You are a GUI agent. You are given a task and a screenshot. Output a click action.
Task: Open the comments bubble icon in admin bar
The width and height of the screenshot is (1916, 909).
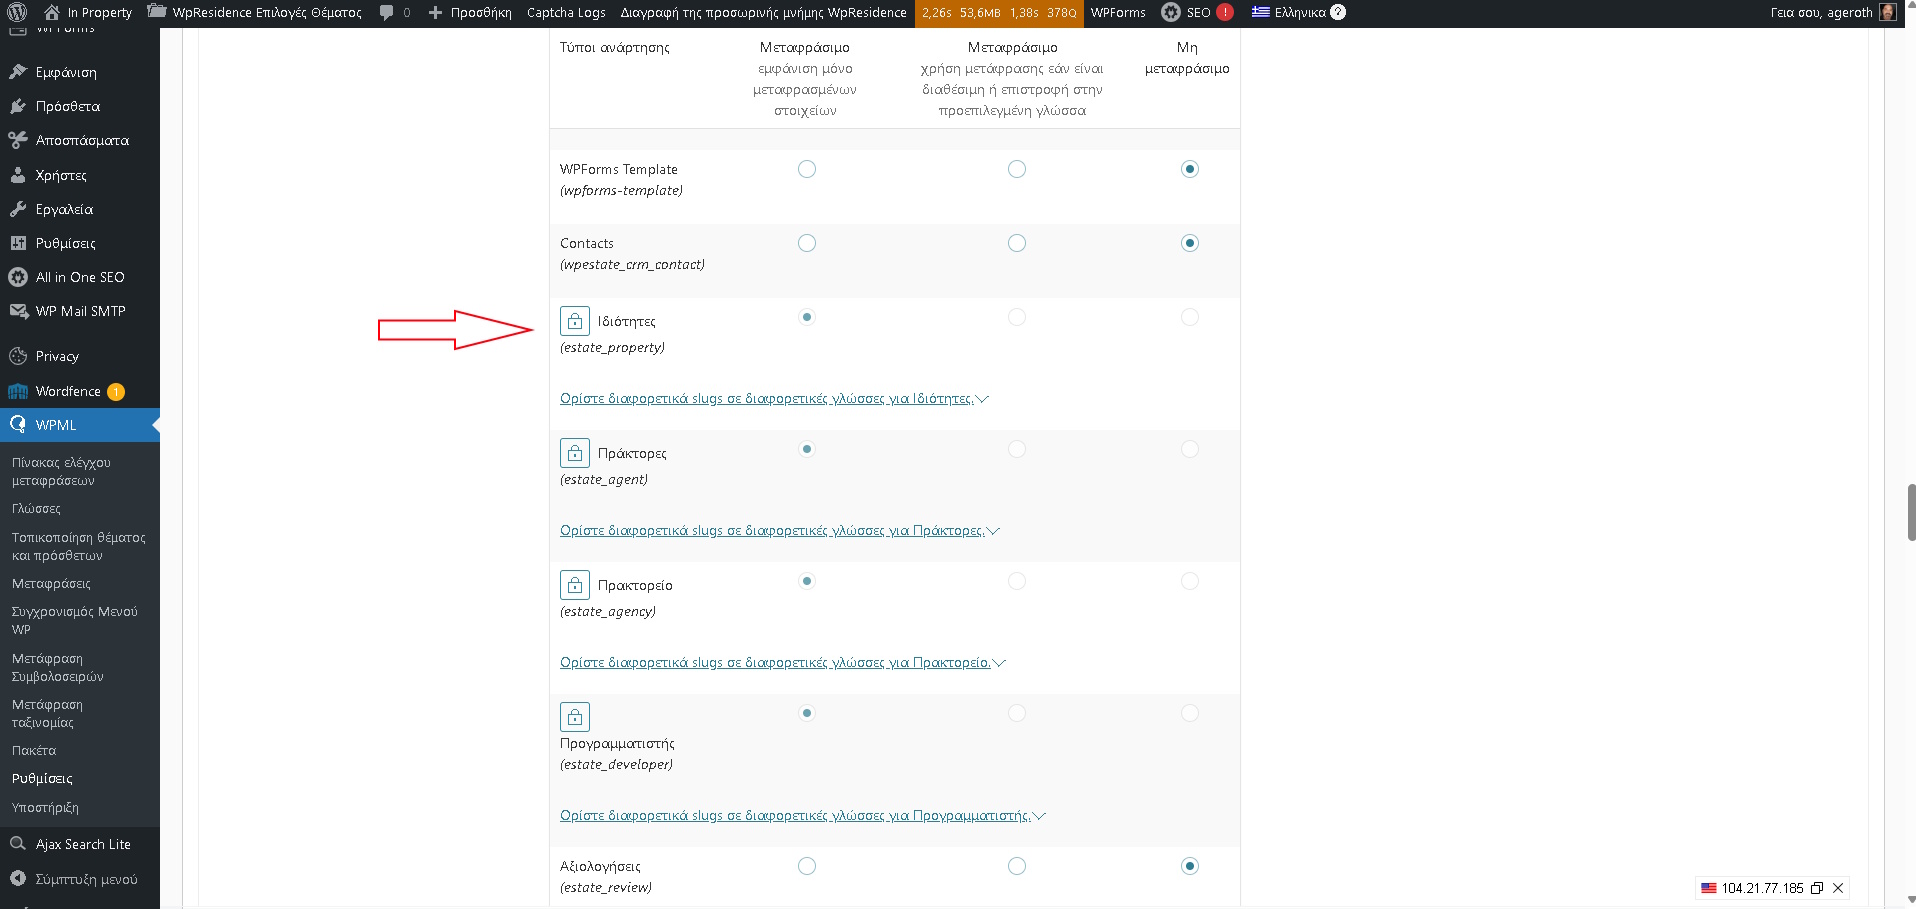point(387,13)
